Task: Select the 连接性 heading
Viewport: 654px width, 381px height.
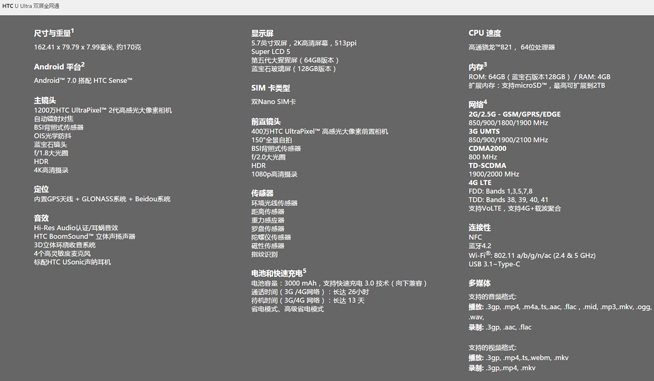Action: pos(479,227)
